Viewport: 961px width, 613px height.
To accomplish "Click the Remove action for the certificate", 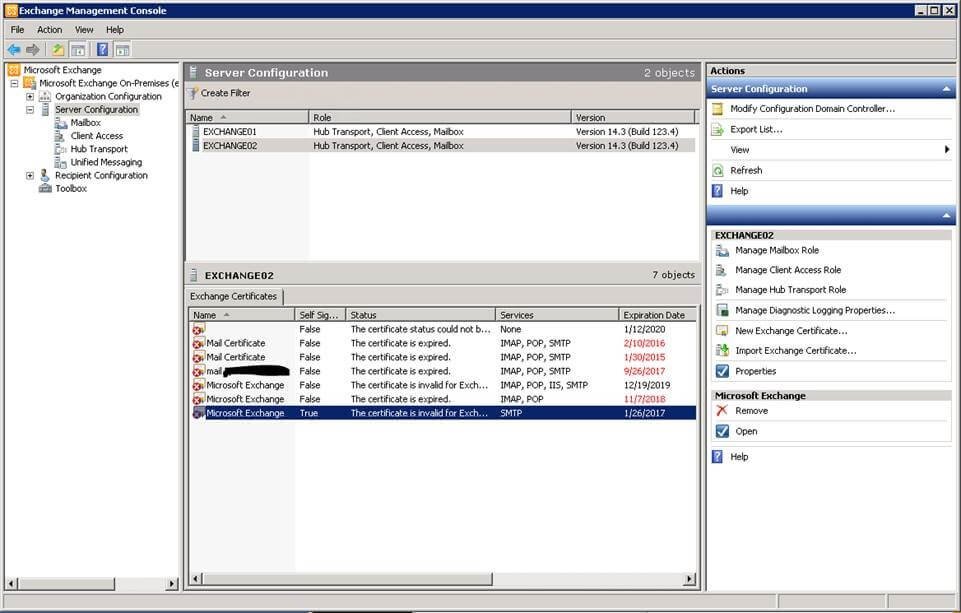I will tap(751, 411).
